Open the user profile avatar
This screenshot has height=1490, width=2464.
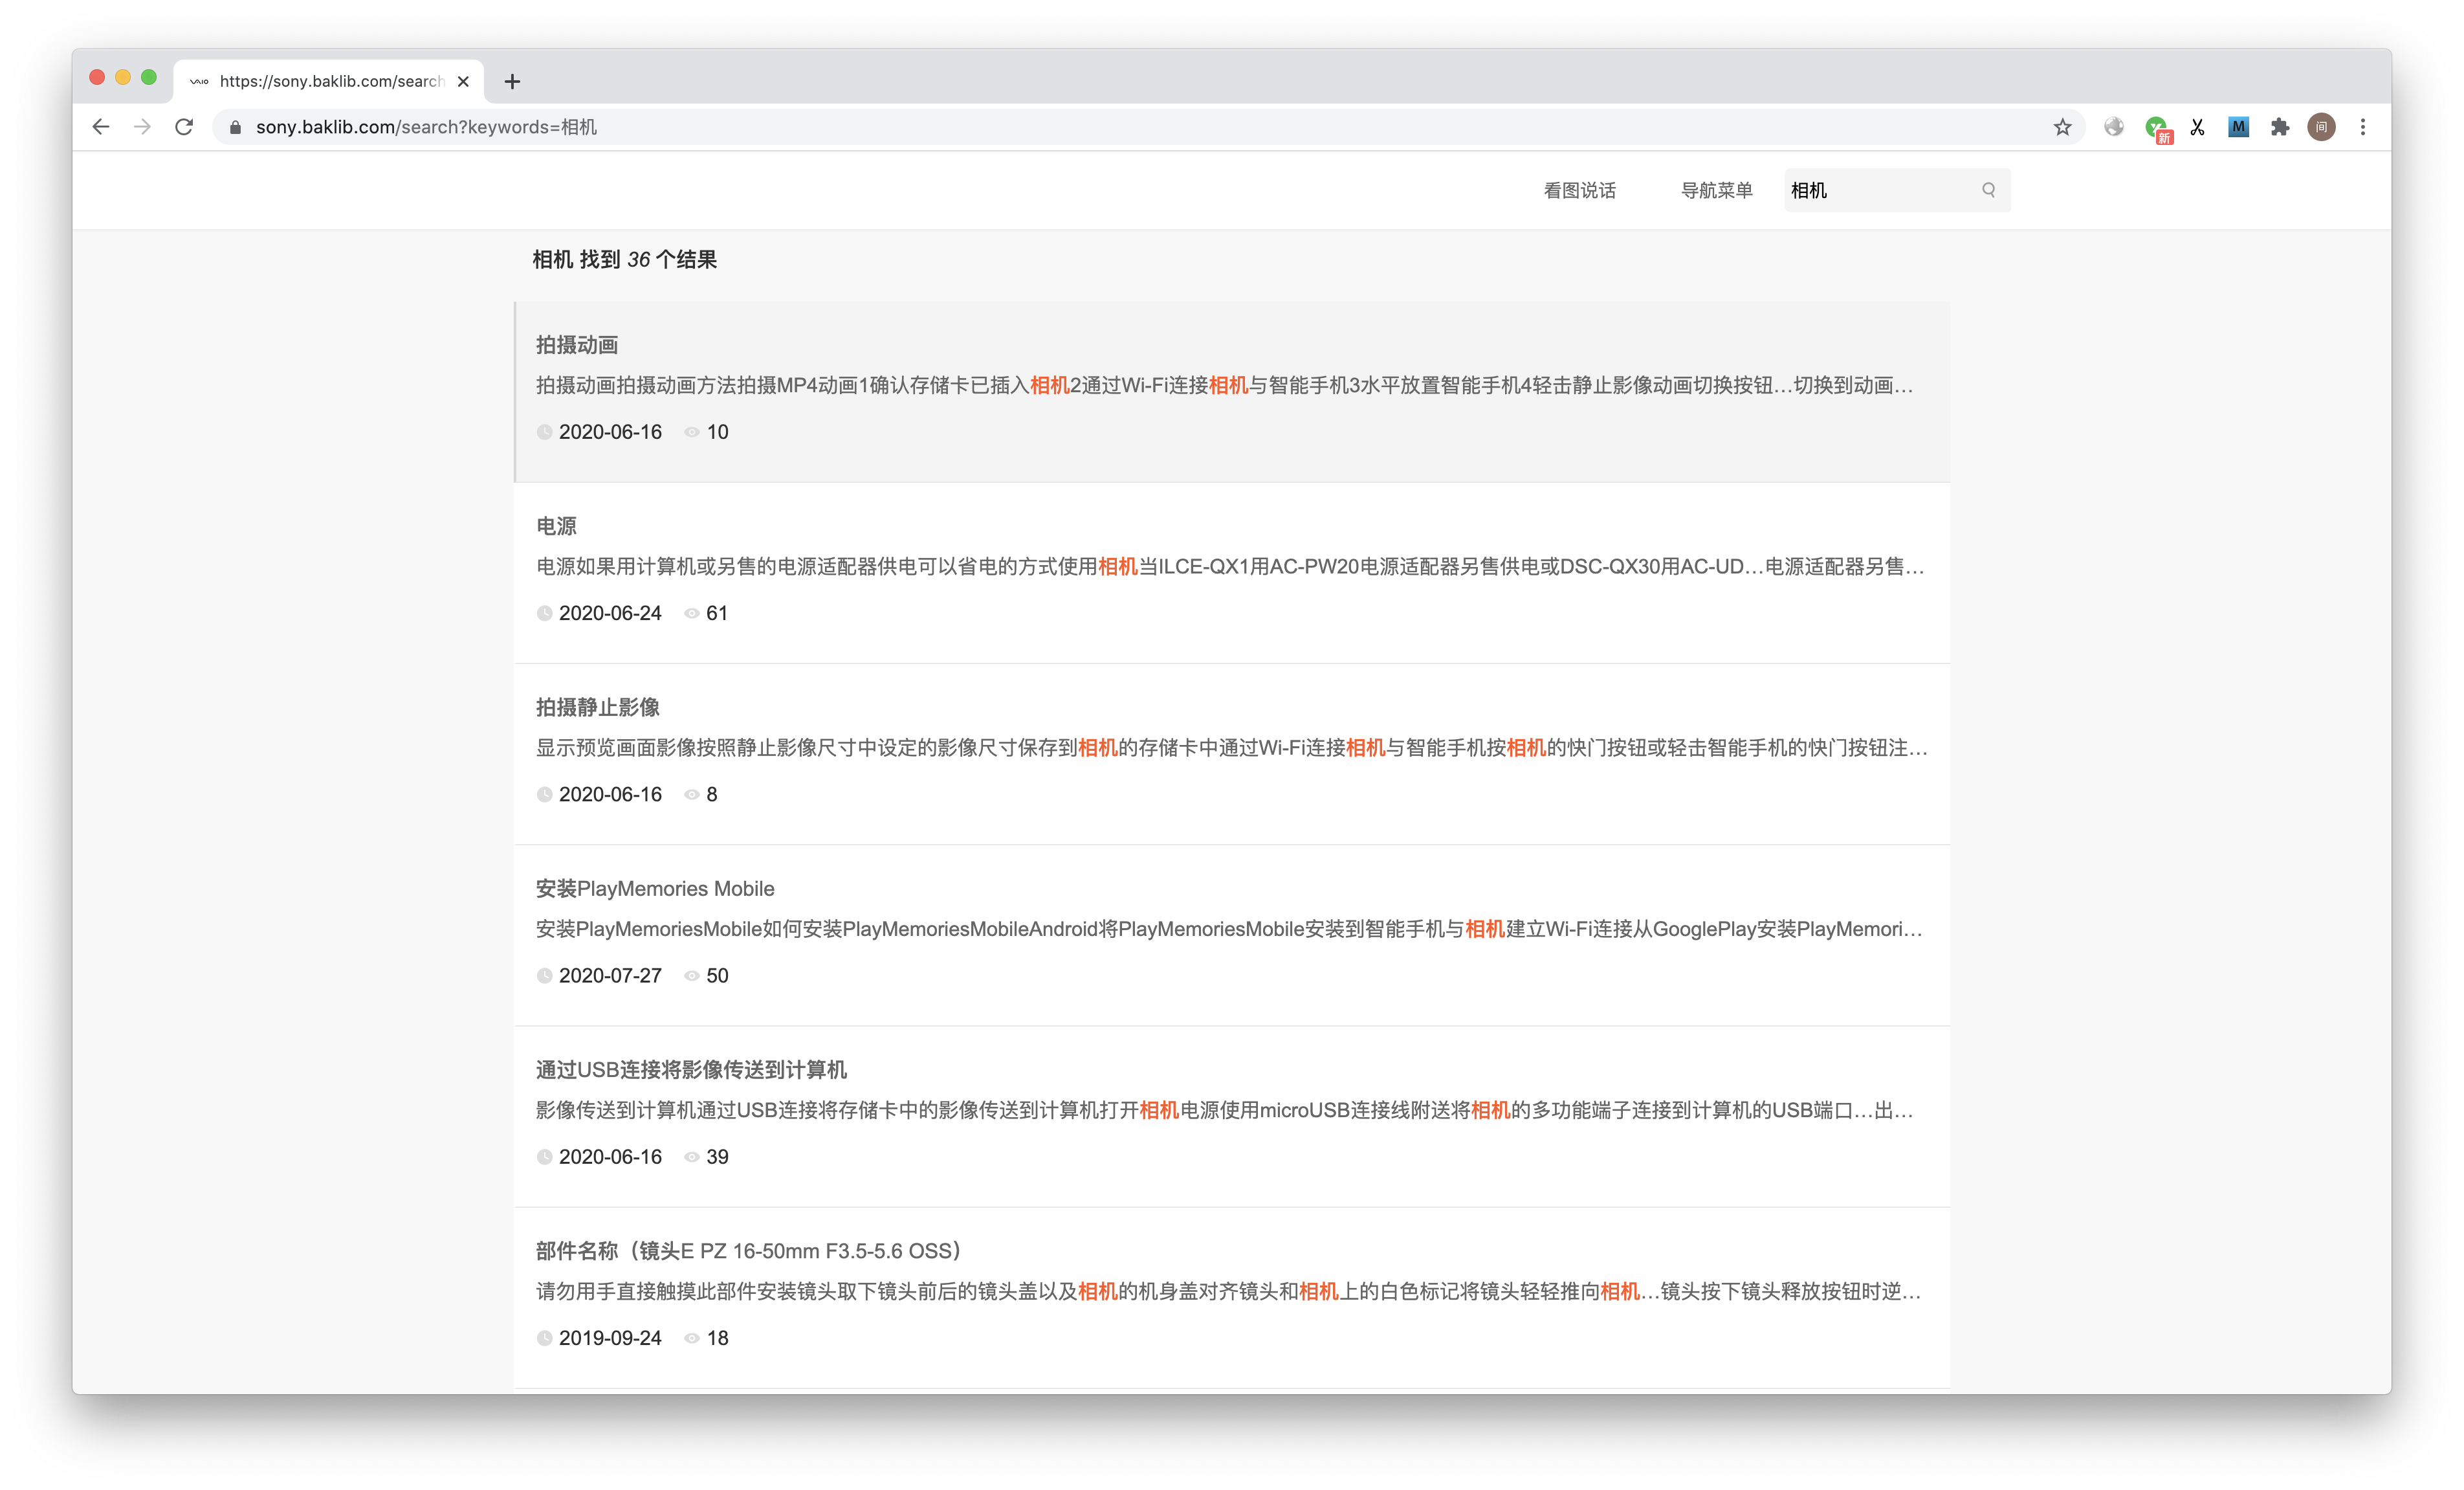point(2321,127)
